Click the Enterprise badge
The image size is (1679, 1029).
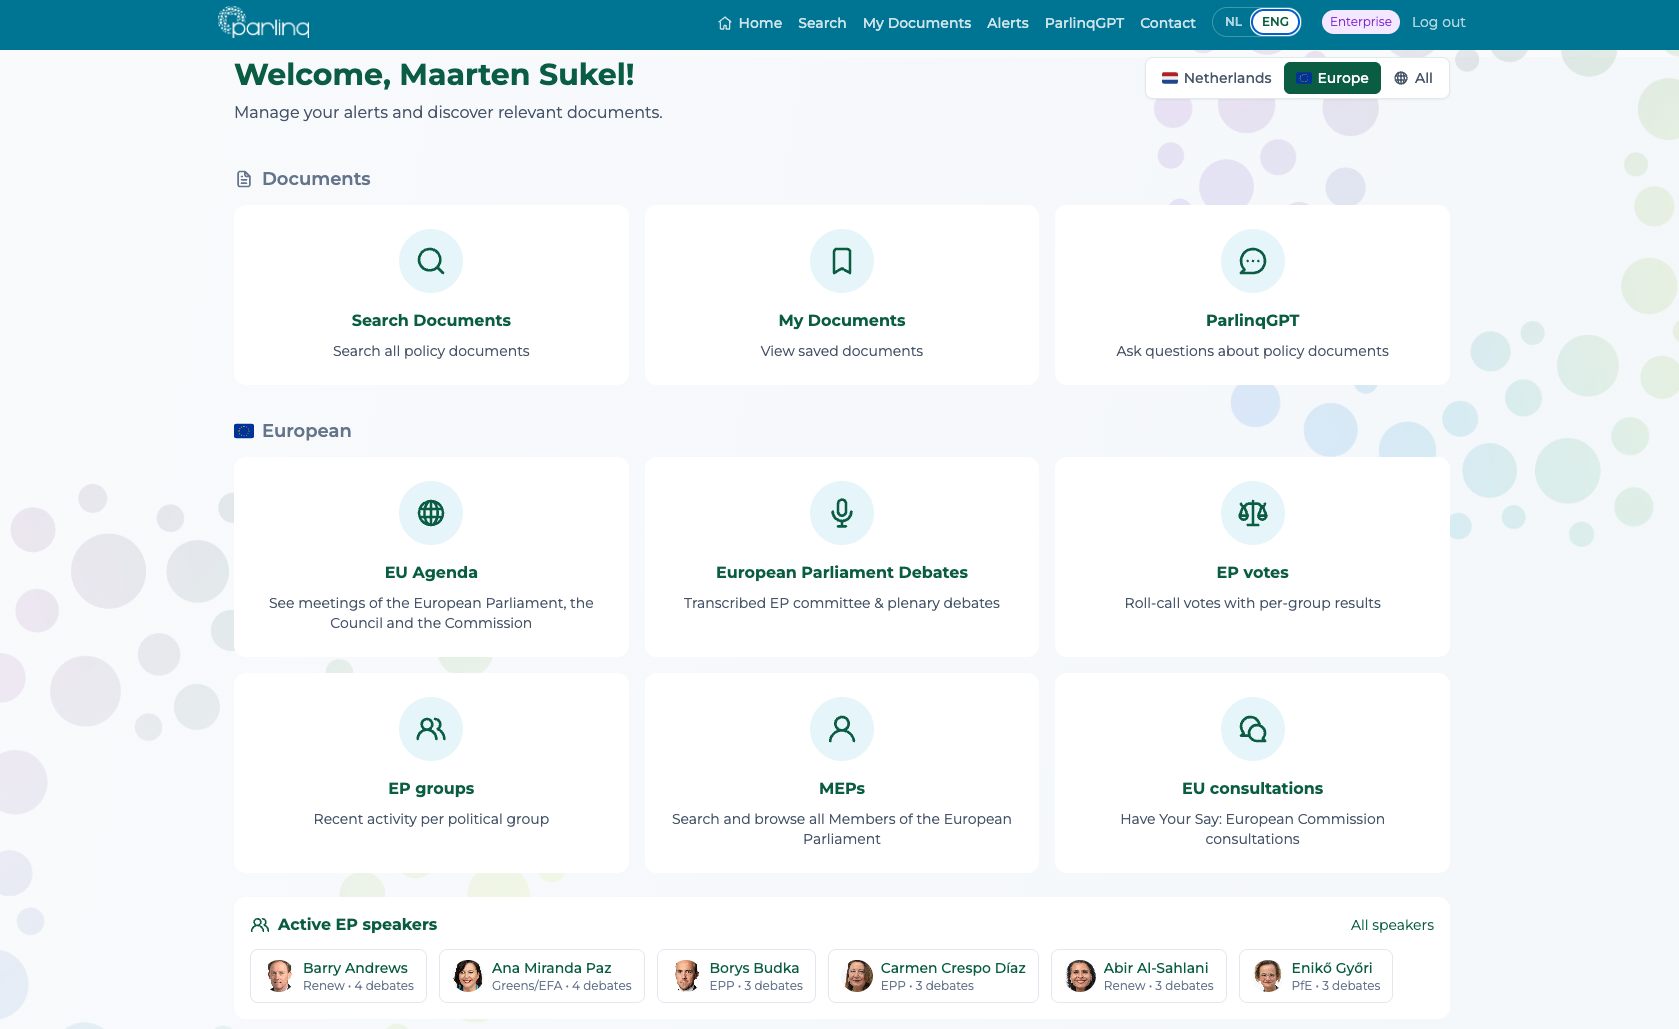[x=1360, y=22]
